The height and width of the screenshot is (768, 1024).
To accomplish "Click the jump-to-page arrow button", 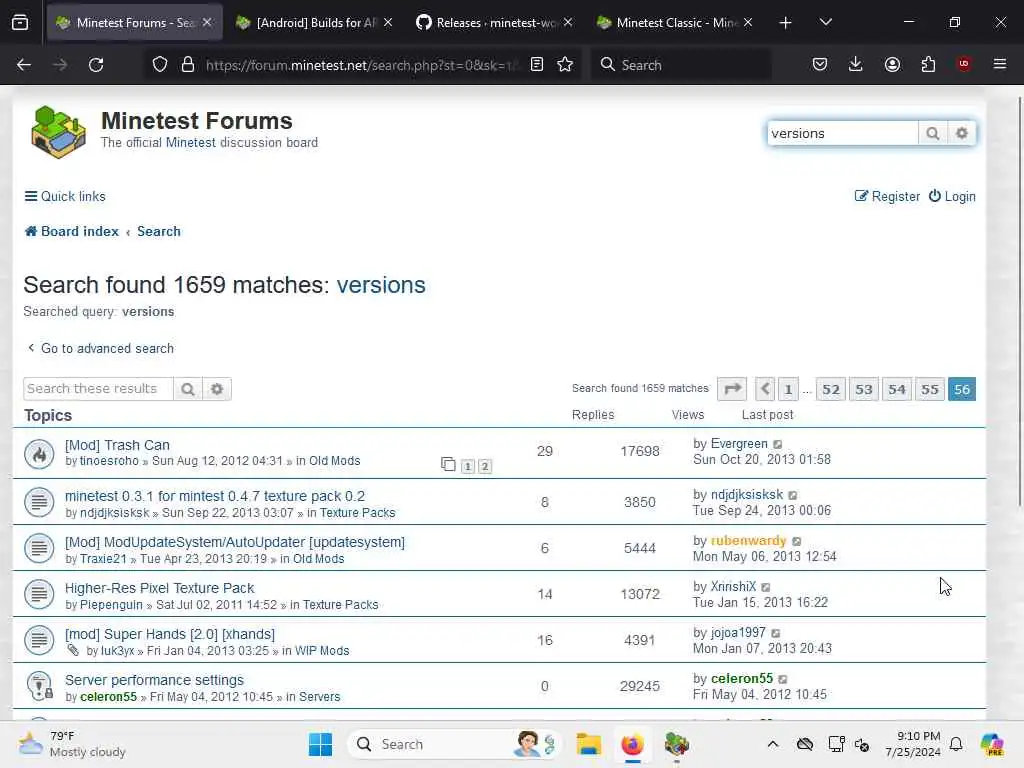I will point(732,389).
